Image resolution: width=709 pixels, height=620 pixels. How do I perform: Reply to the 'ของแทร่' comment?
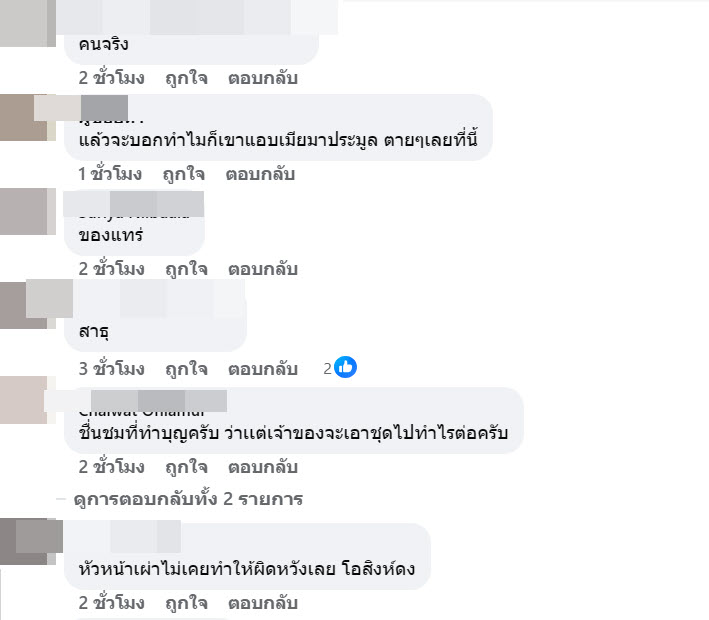coord(263,269)
